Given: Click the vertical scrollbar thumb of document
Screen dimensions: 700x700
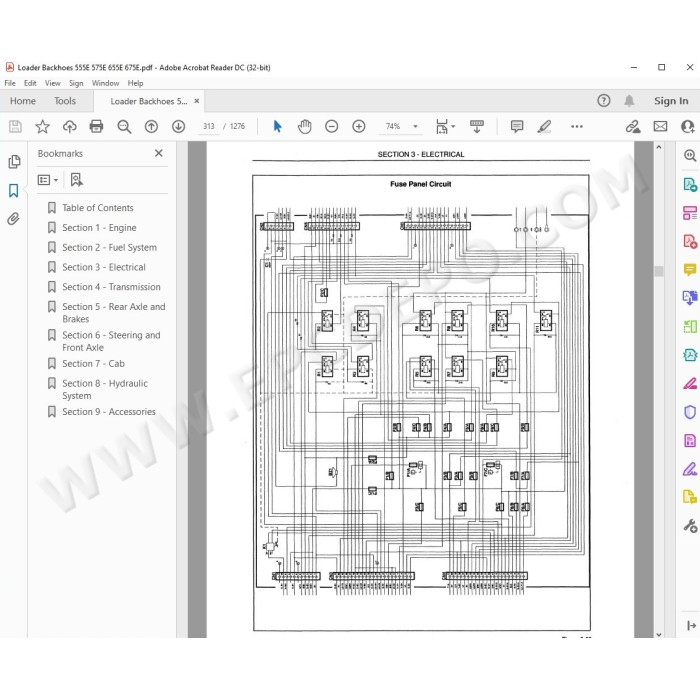Looking at the screenshot, I should [659, 271].
